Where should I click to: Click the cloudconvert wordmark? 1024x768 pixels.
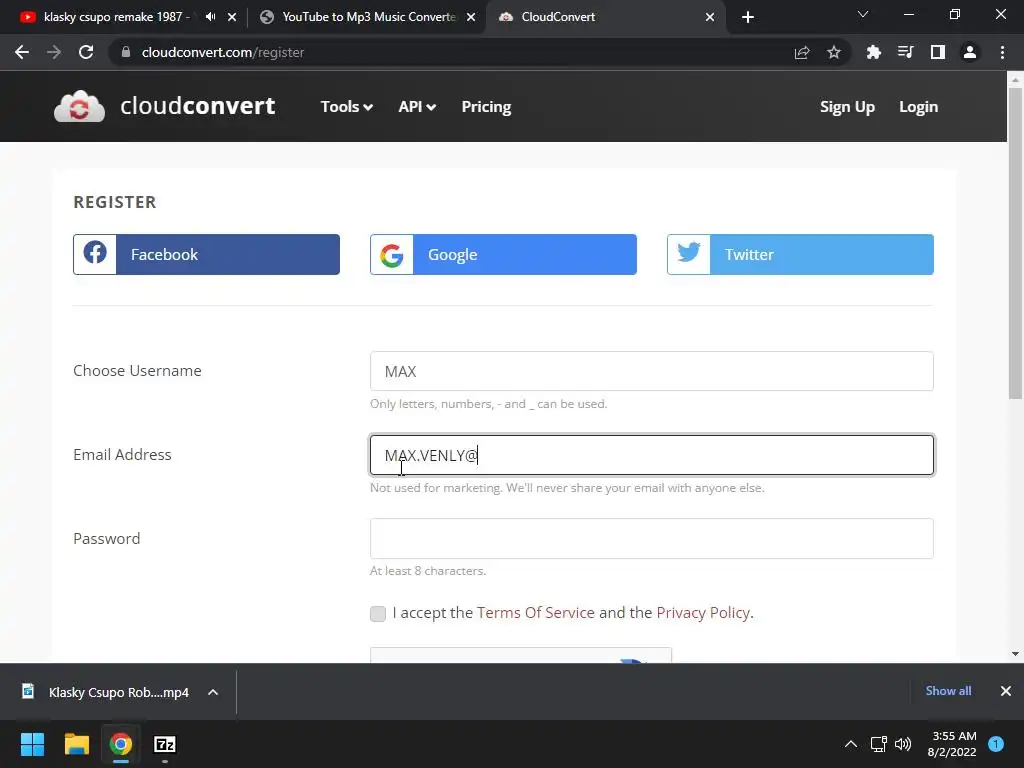point(197,106)
